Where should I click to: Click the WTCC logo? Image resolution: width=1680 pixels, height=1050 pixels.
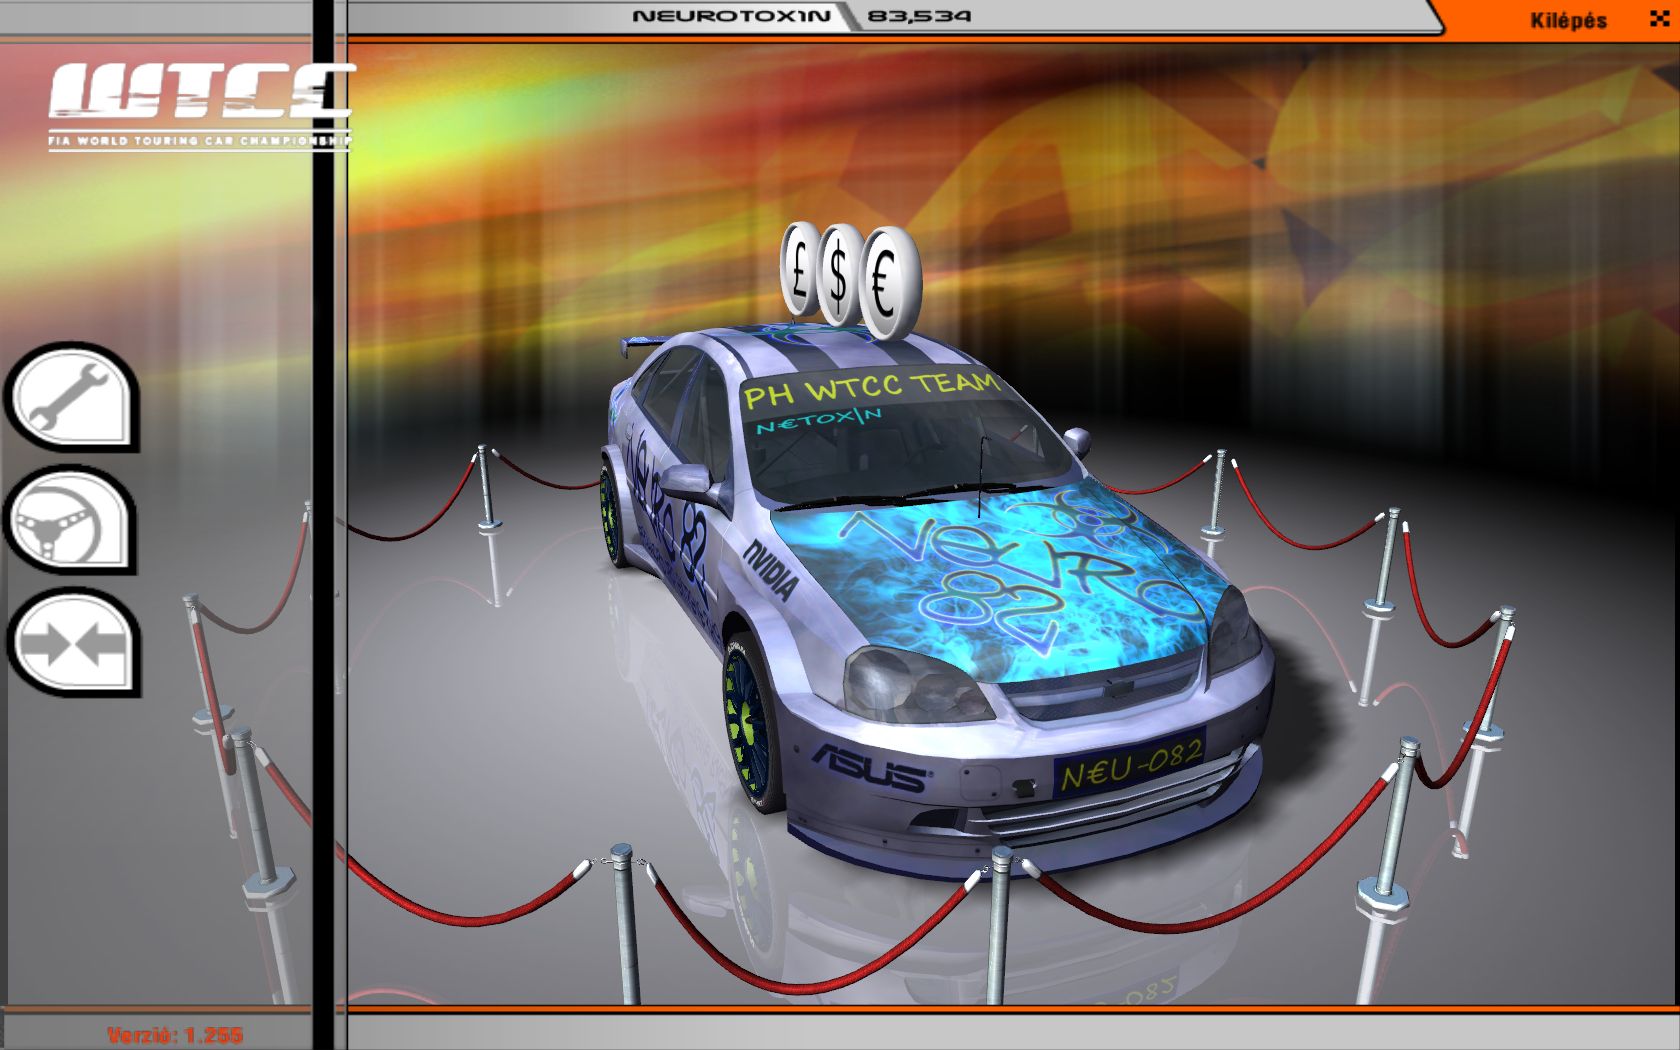coord(200,105)
